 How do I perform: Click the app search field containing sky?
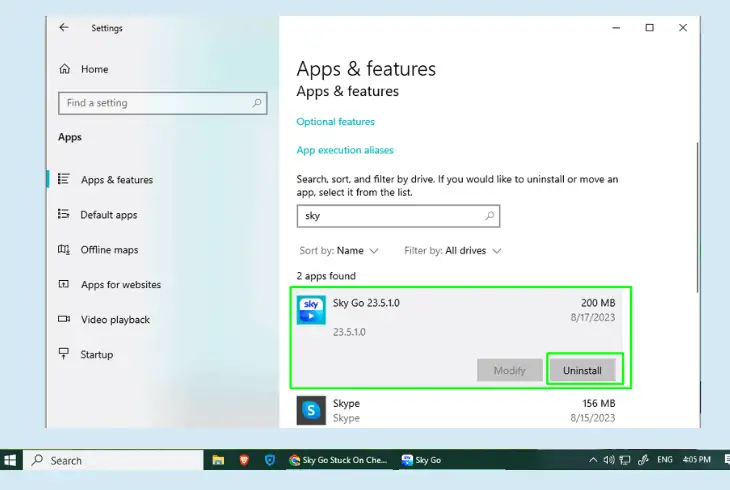click(x=398, y=216)
